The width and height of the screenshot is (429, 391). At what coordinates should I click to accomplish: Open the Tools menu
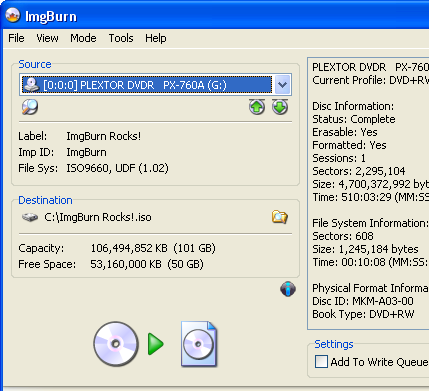tap(121, 38)
